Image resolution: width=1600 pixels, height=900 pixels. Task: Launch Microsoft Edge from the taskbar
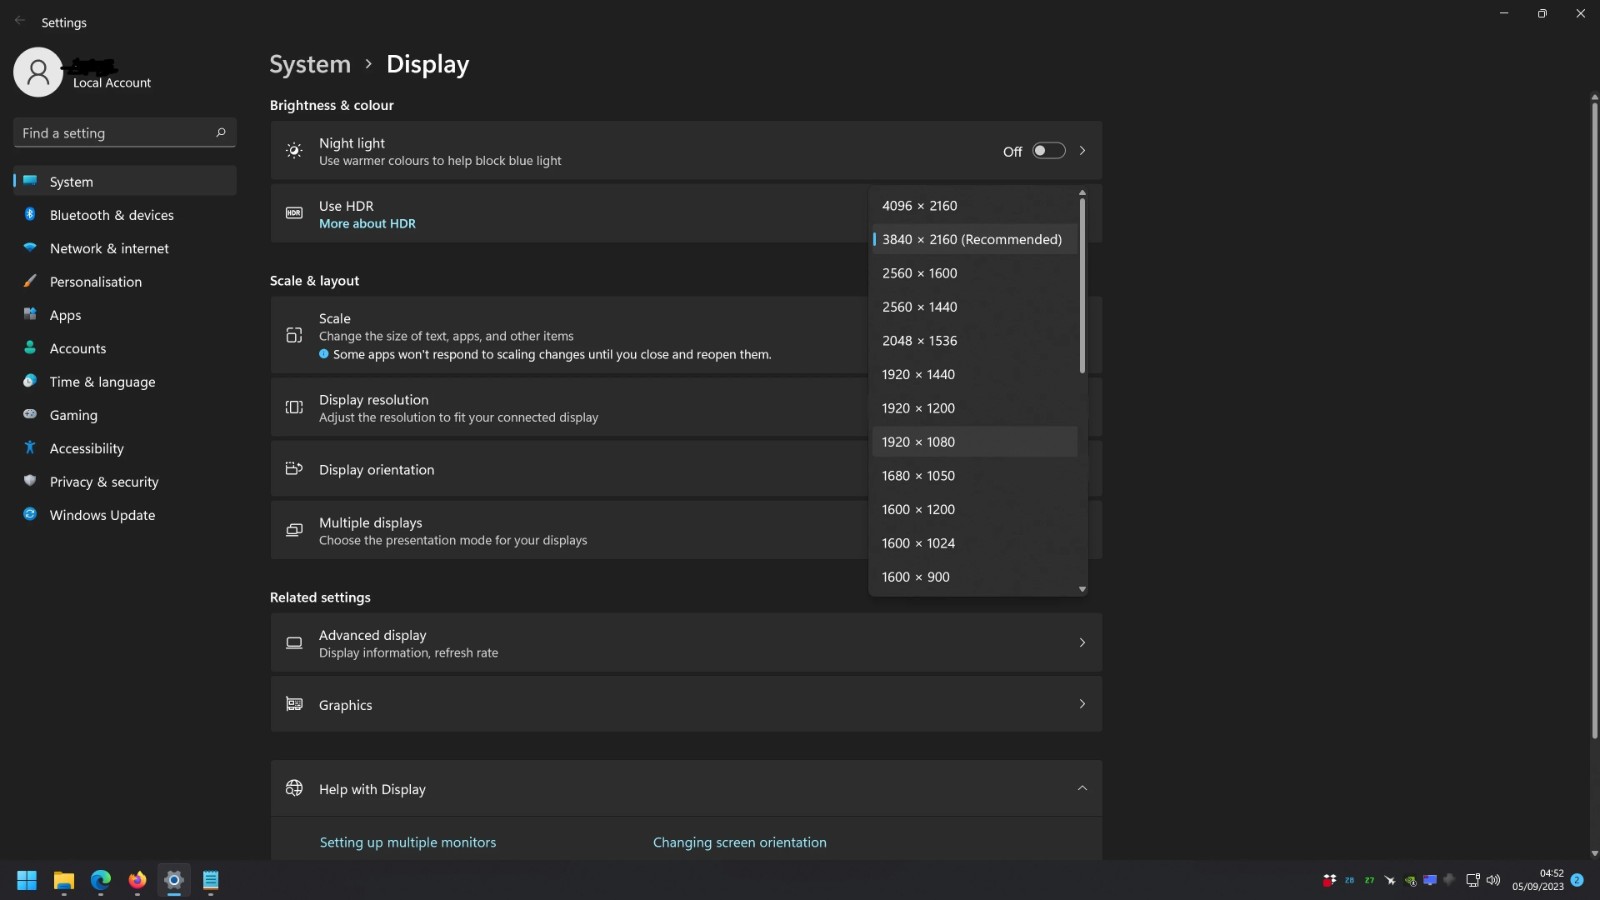(x=101, y=880)
